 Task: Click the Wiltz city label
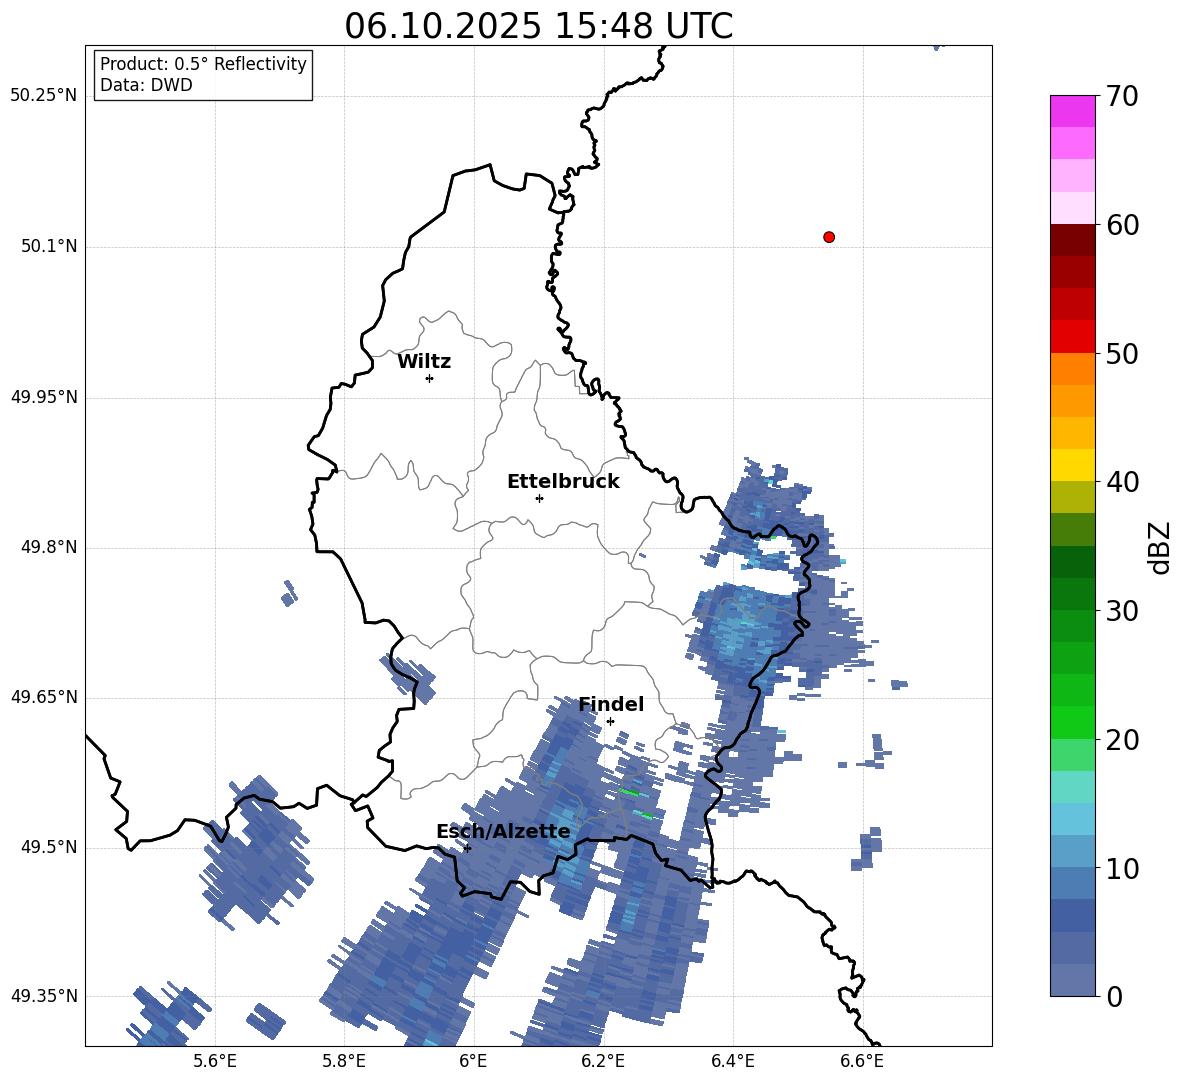(x=424, y=362)
